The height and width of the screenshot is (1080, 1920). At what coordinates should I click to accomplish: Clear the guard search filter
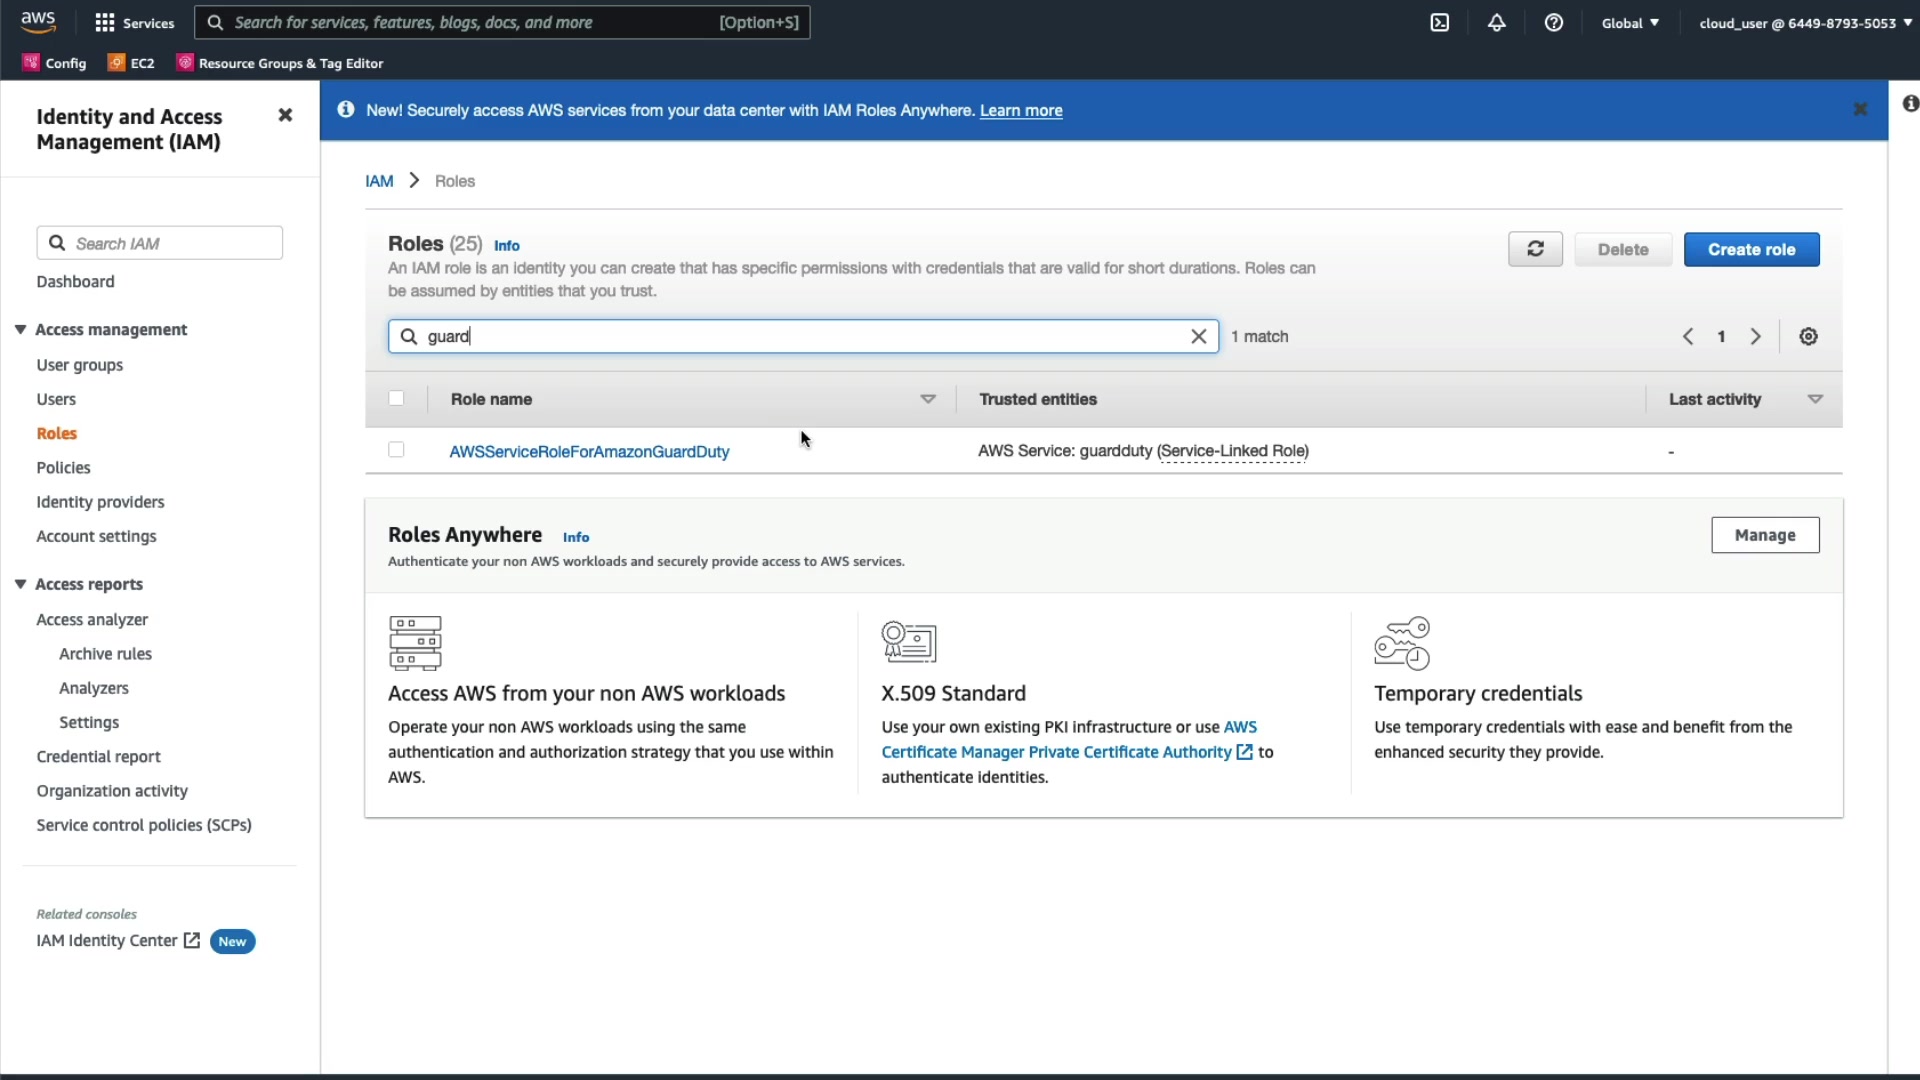tap(1198, 337)
